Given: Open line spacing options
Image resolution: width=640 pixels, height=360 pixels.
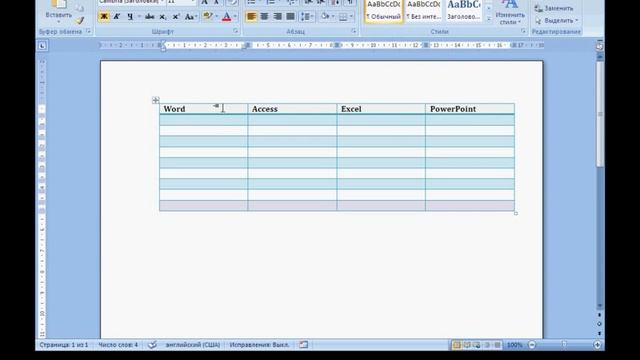Looking at the screenshot, I should [307, 17].
